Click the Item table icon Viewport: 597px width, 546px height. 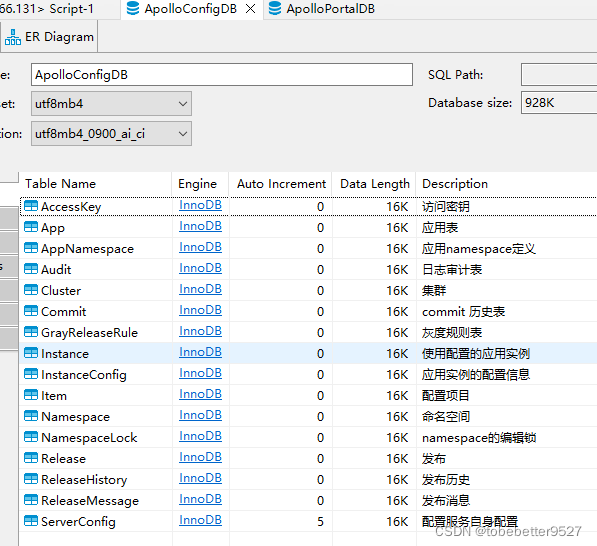click(31, 395)
